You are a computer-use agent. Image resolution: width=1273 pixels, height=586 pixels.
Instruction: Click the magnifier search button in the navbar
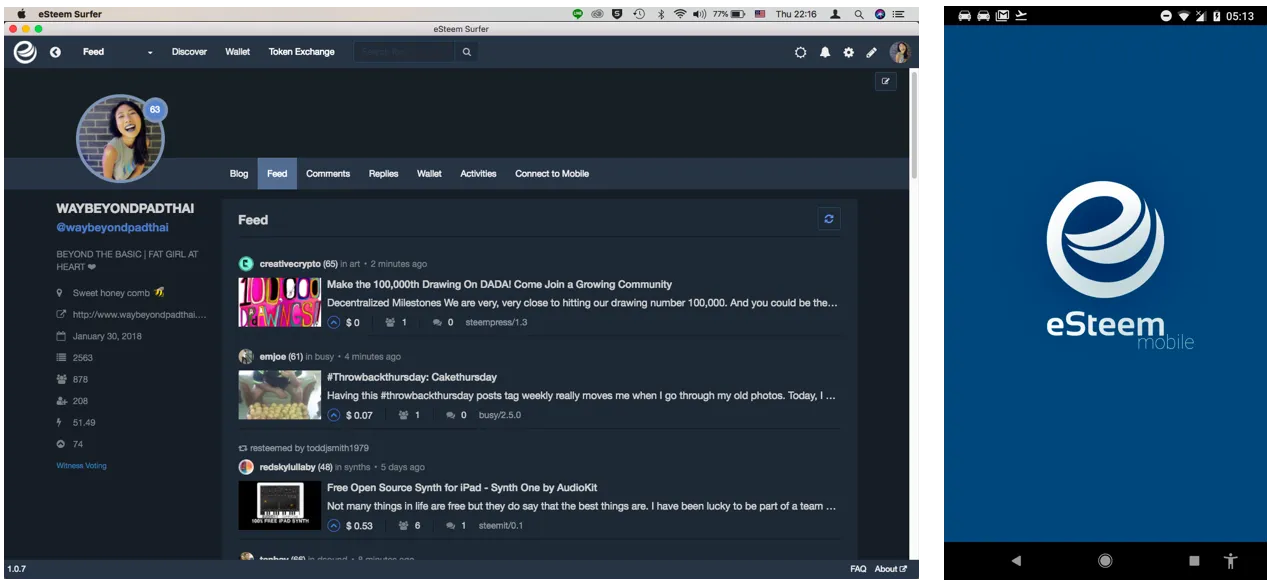click(466, 52)
